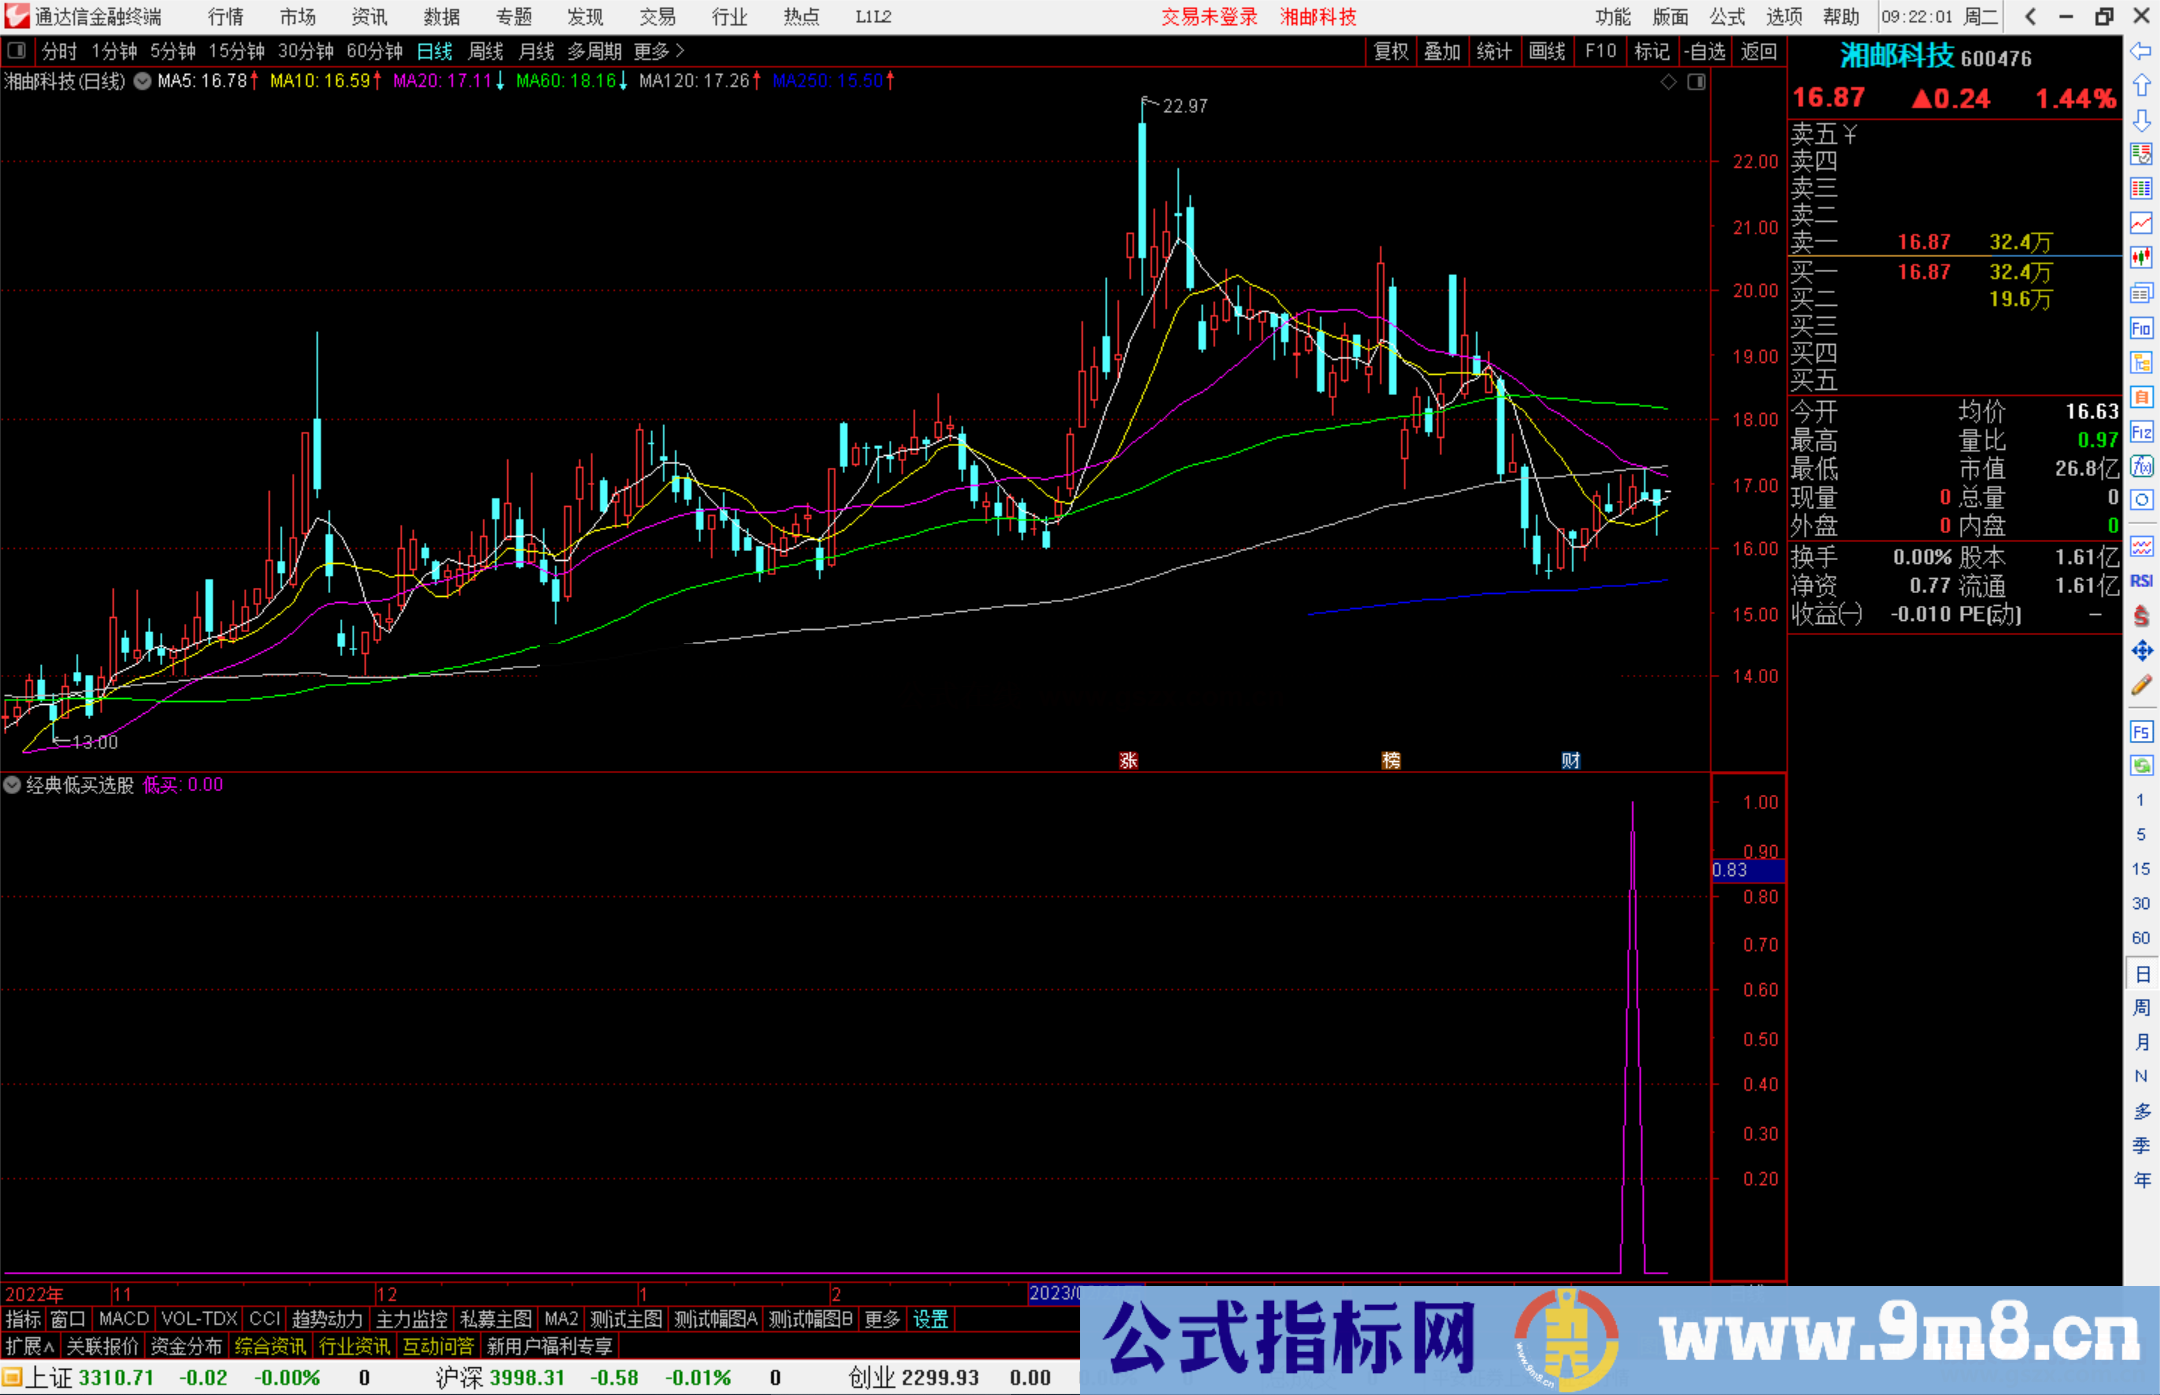Collapse the 经典低买选股 indicator panel arrow
The image size is (2160, 1395).
[12, 785]
